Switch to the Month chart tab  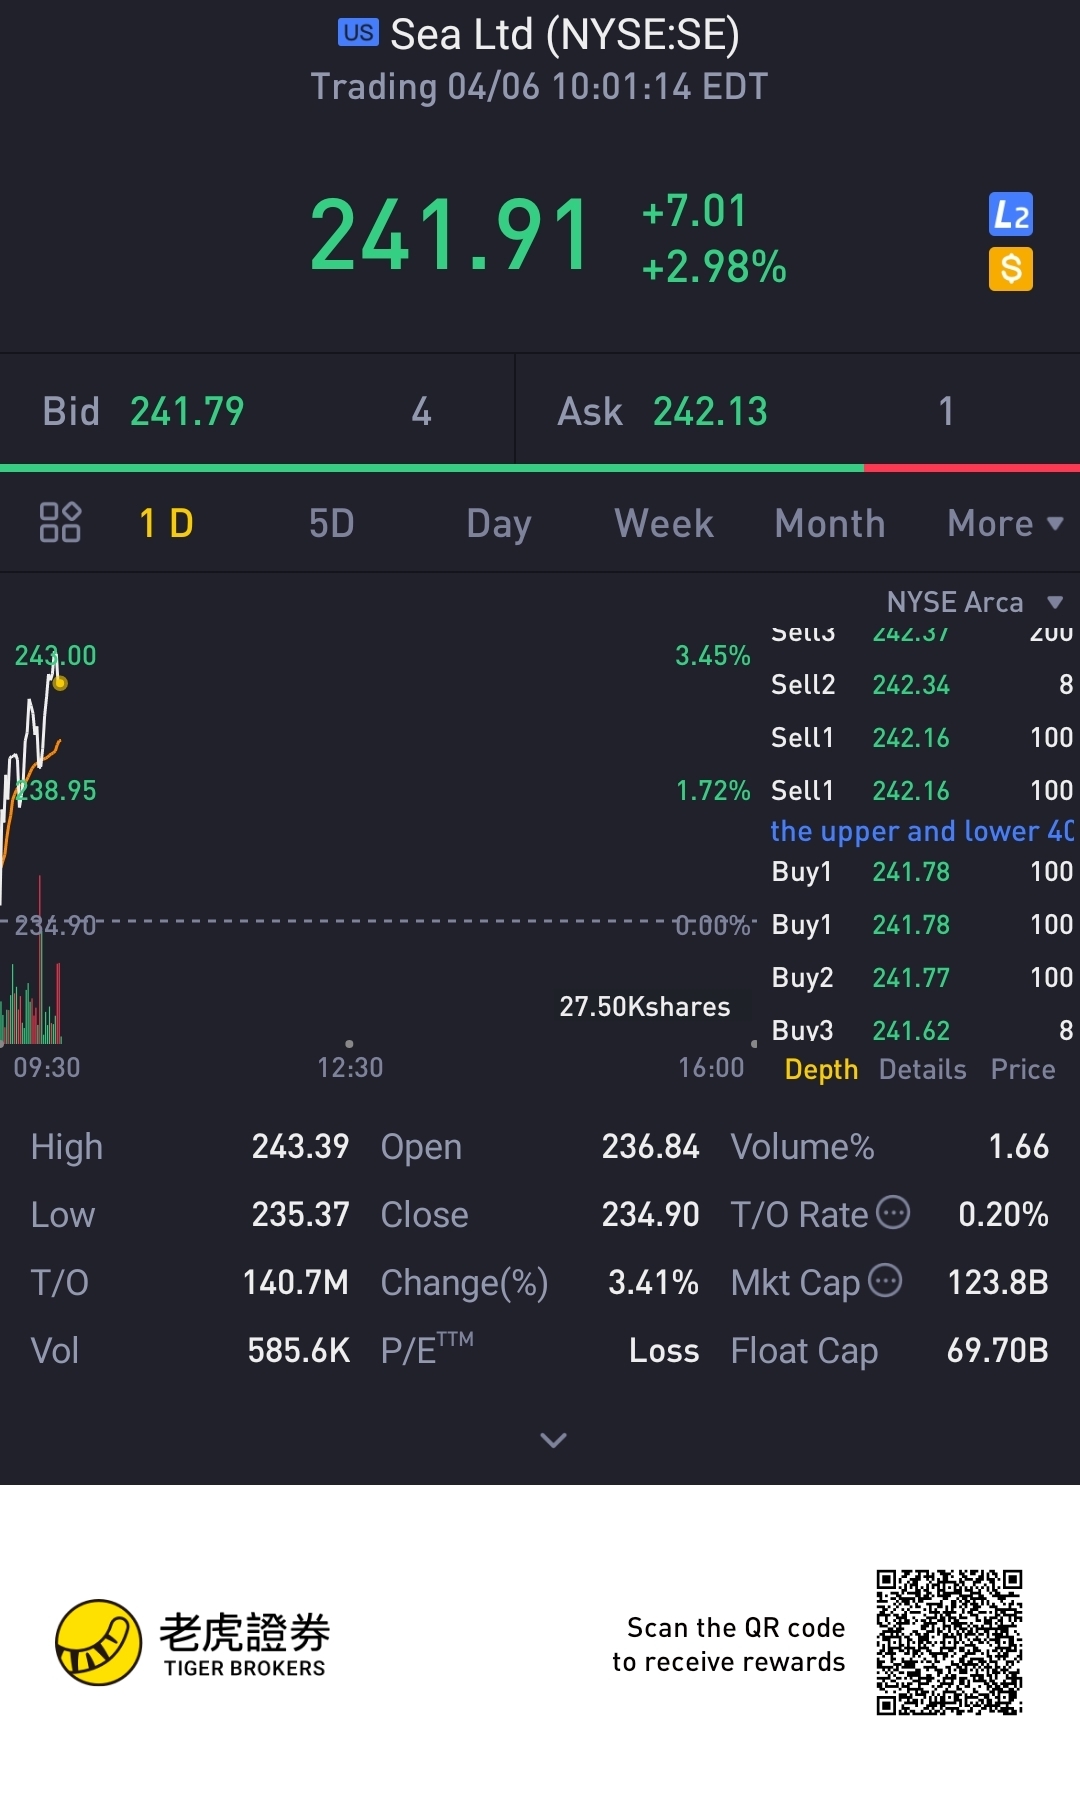(x=830, y=523)
